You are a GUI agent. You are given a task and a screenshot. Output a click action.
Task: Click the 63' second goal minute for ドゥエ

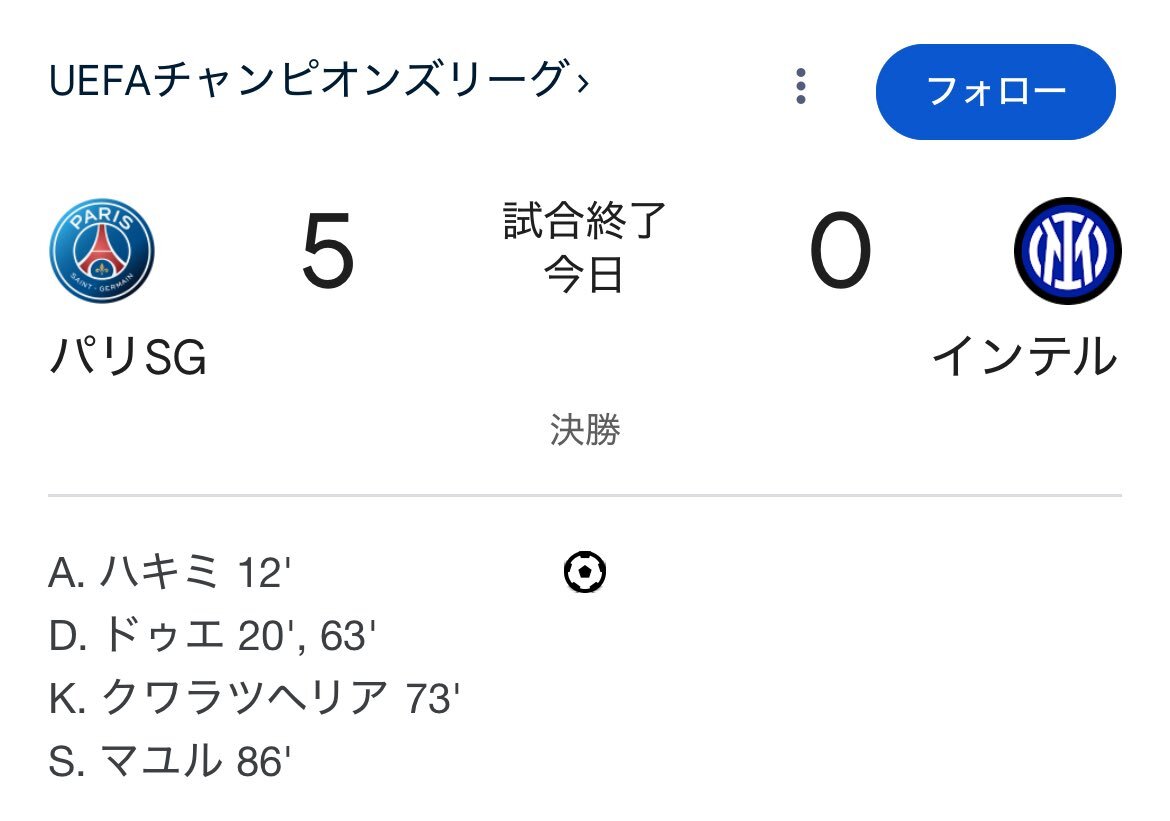[x=348, y=637]
